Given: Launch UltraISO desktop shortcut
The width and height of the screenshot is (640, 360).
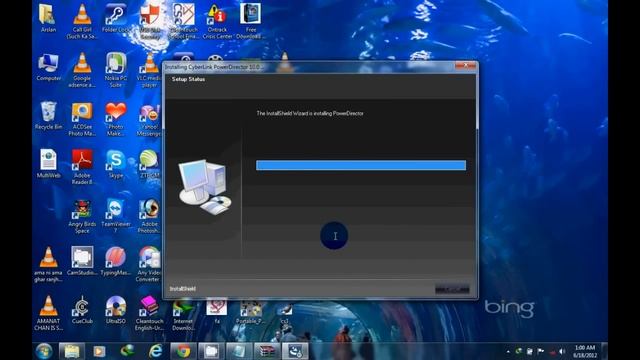Looking at the screenshot, I should [x=116, y=310].
